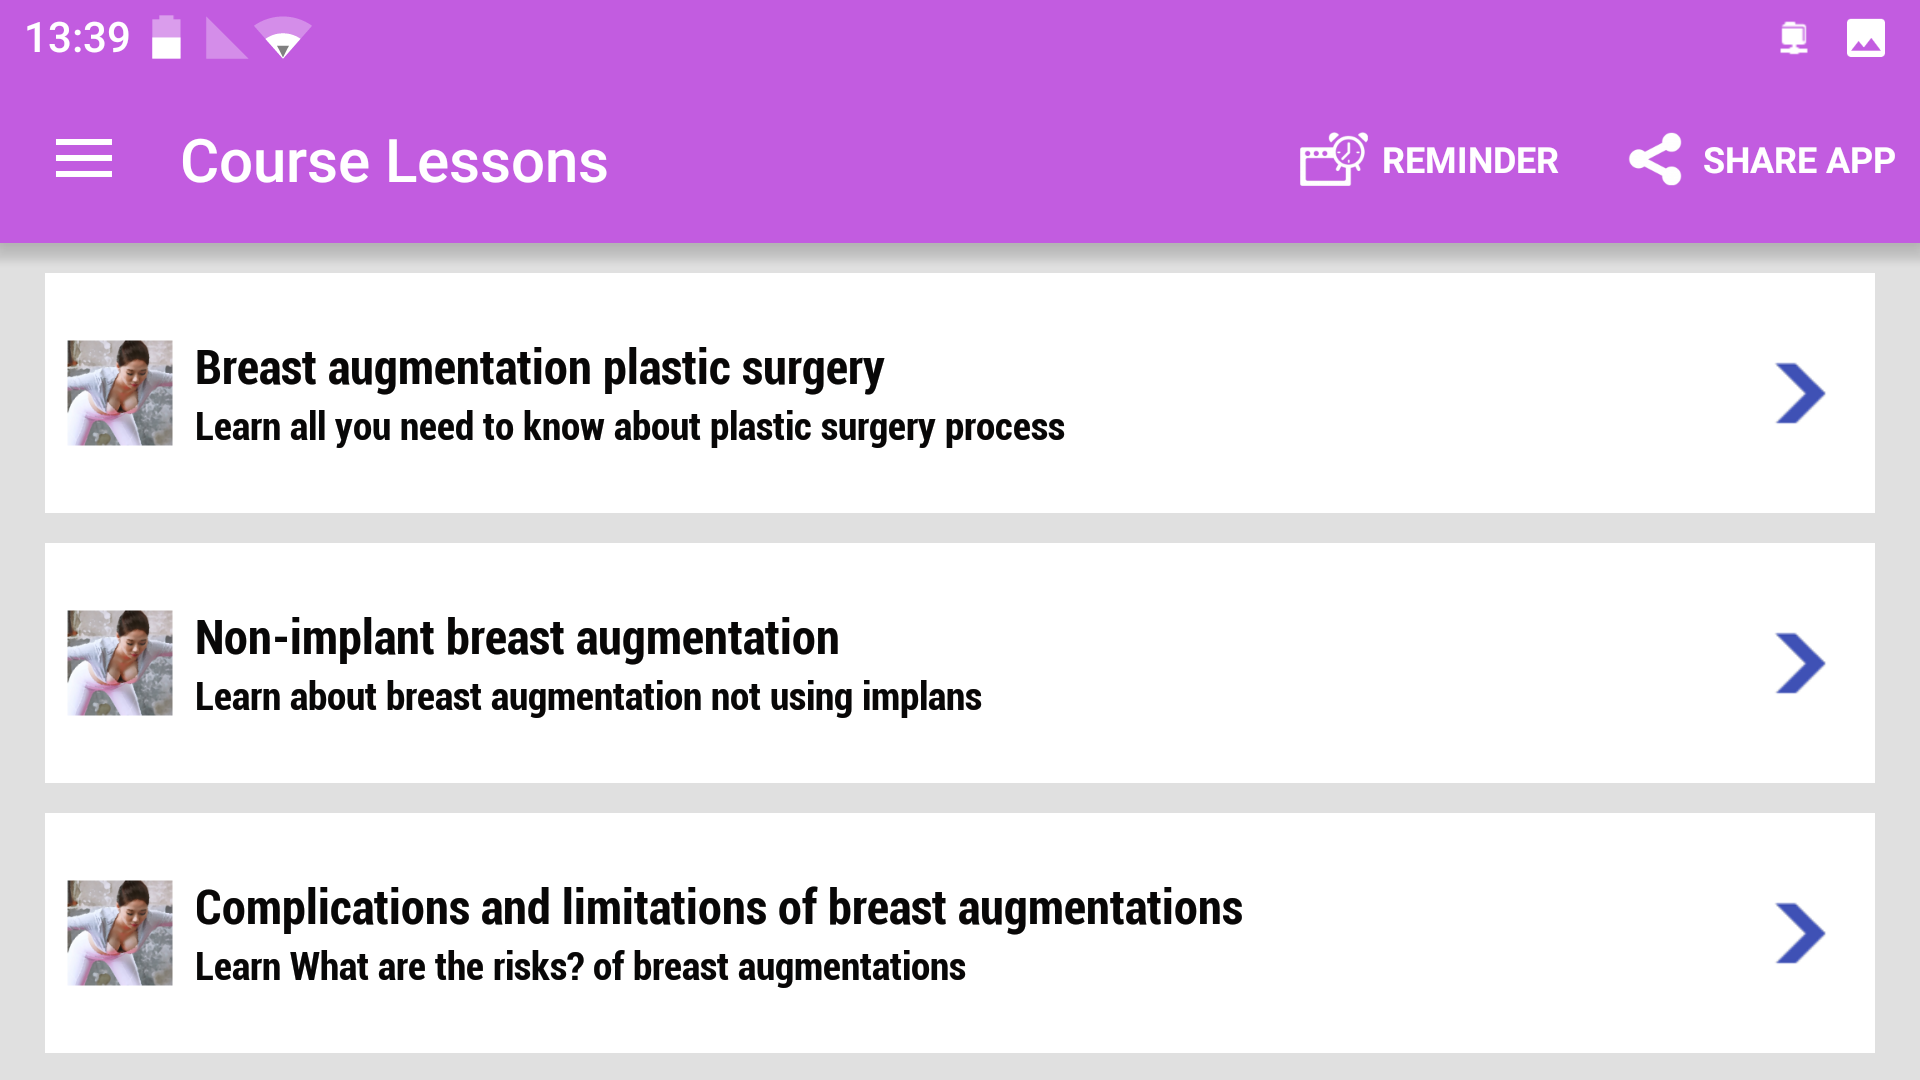The height and width of the screenshot is (1080, 1920).
Task: Select "Complications and limitations of breast augmentations" title
Action: 718,908
